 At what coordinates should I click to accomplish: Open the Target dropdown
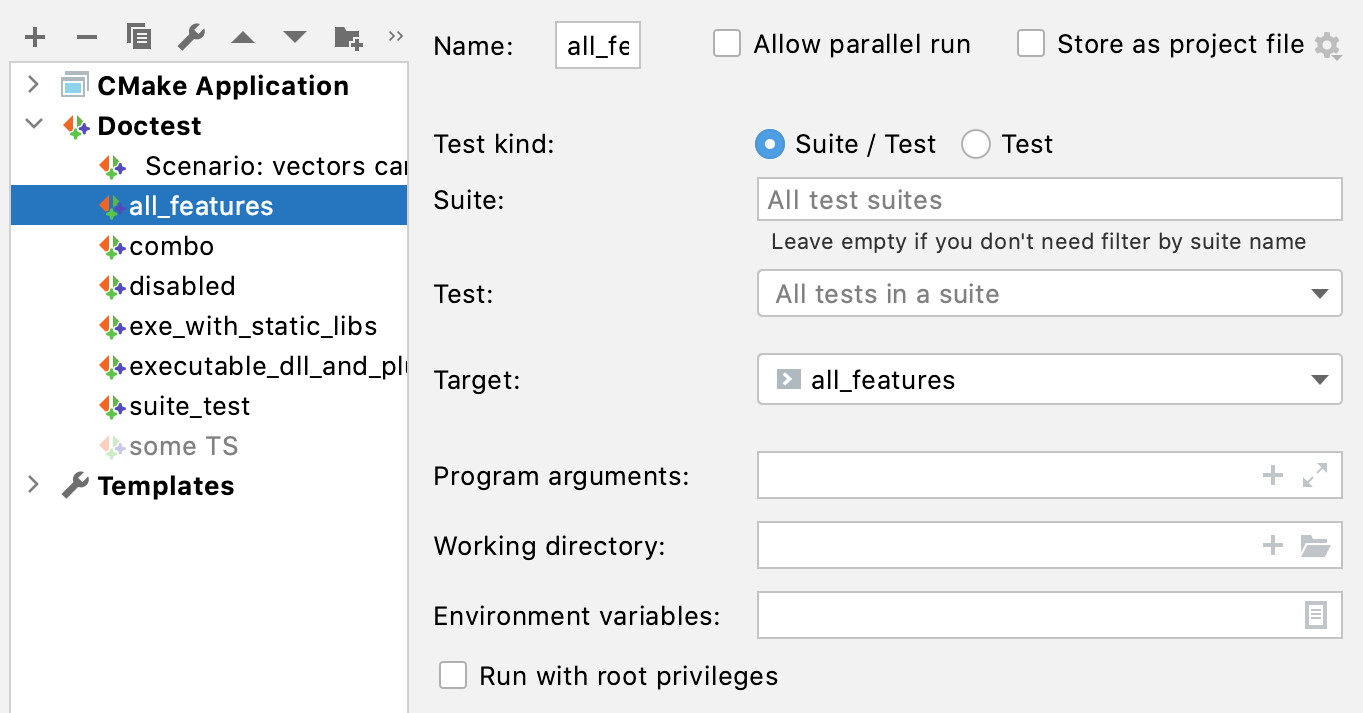click(1322, 380)
